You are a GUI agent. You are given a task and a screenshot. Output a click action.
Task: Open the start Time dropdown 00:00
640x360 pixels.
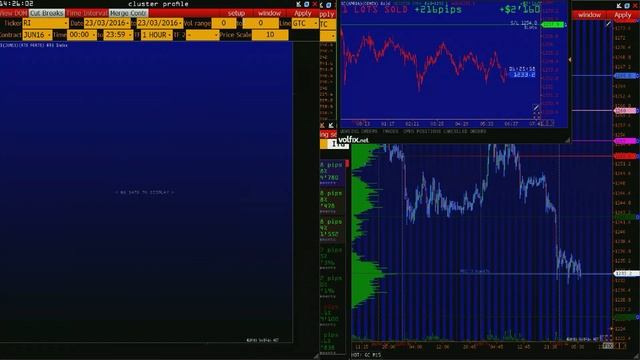pyautogui.click(x=82, y=35)
